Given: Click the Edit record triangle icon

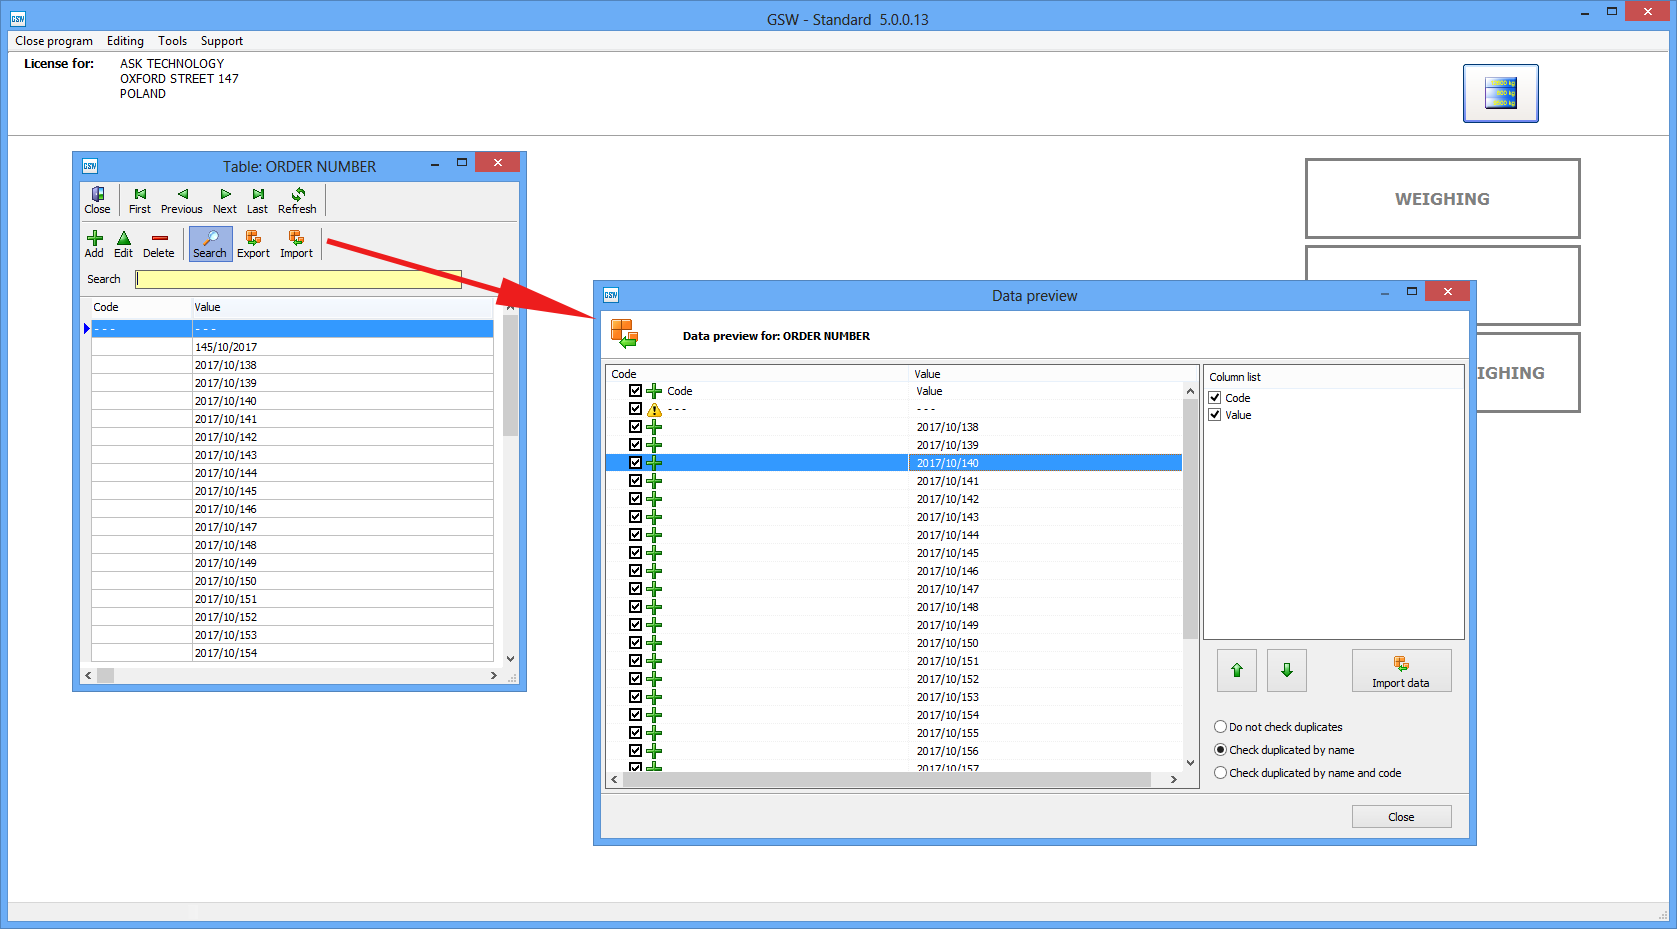Looking at the screenshot, I should pyautogui.click(x=123, y=243).
